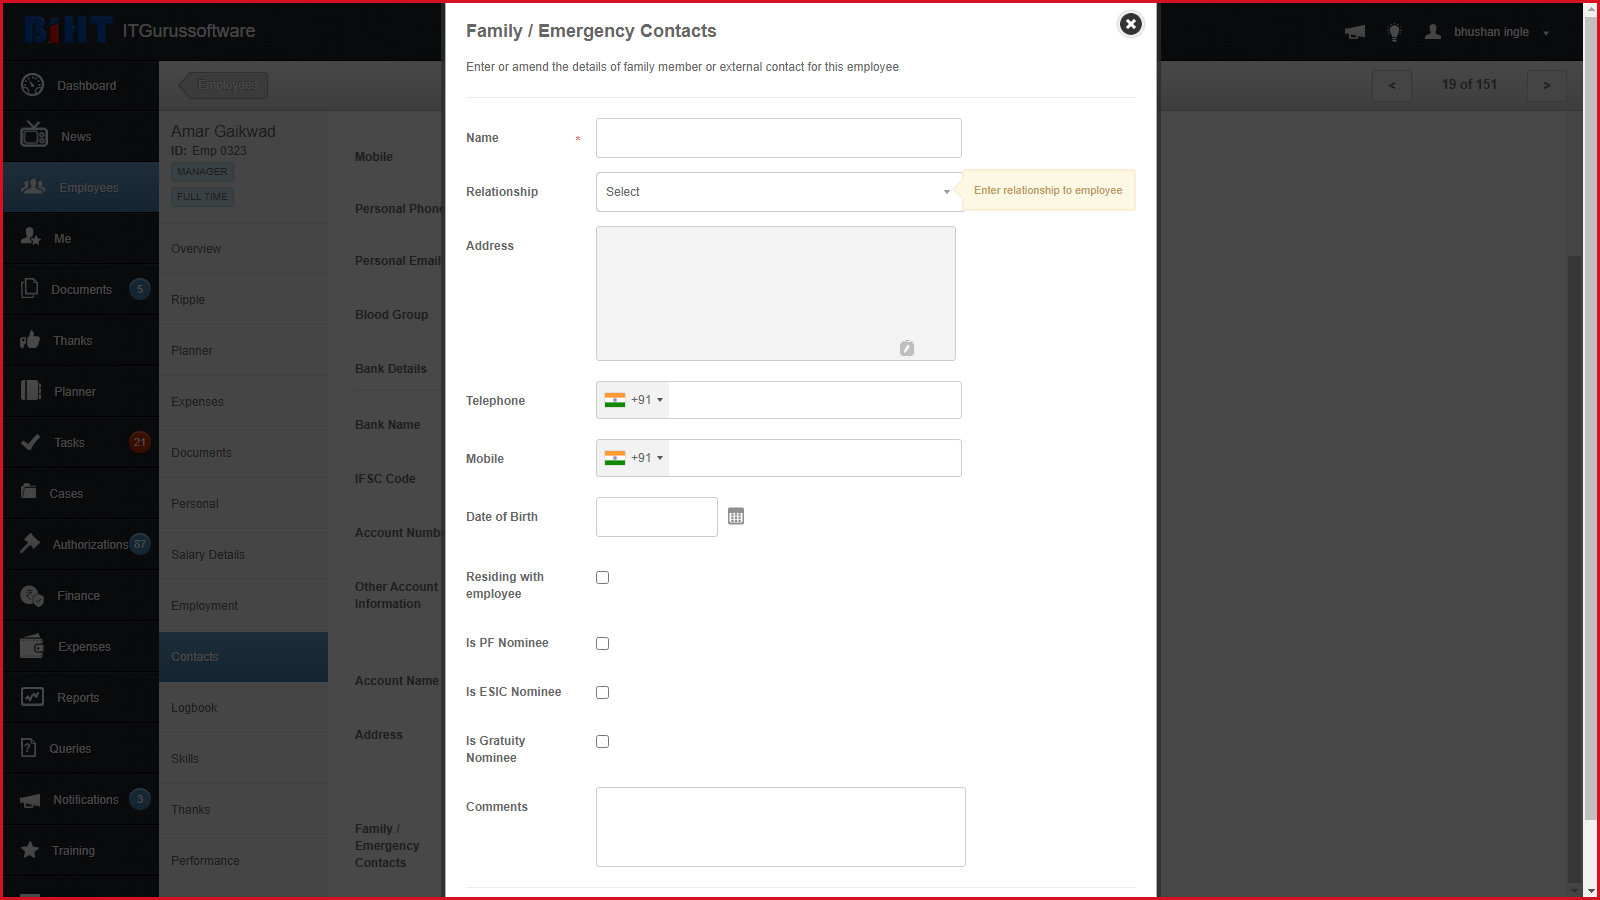Click the announcements megaphone icon in header

pos(1355,32)
